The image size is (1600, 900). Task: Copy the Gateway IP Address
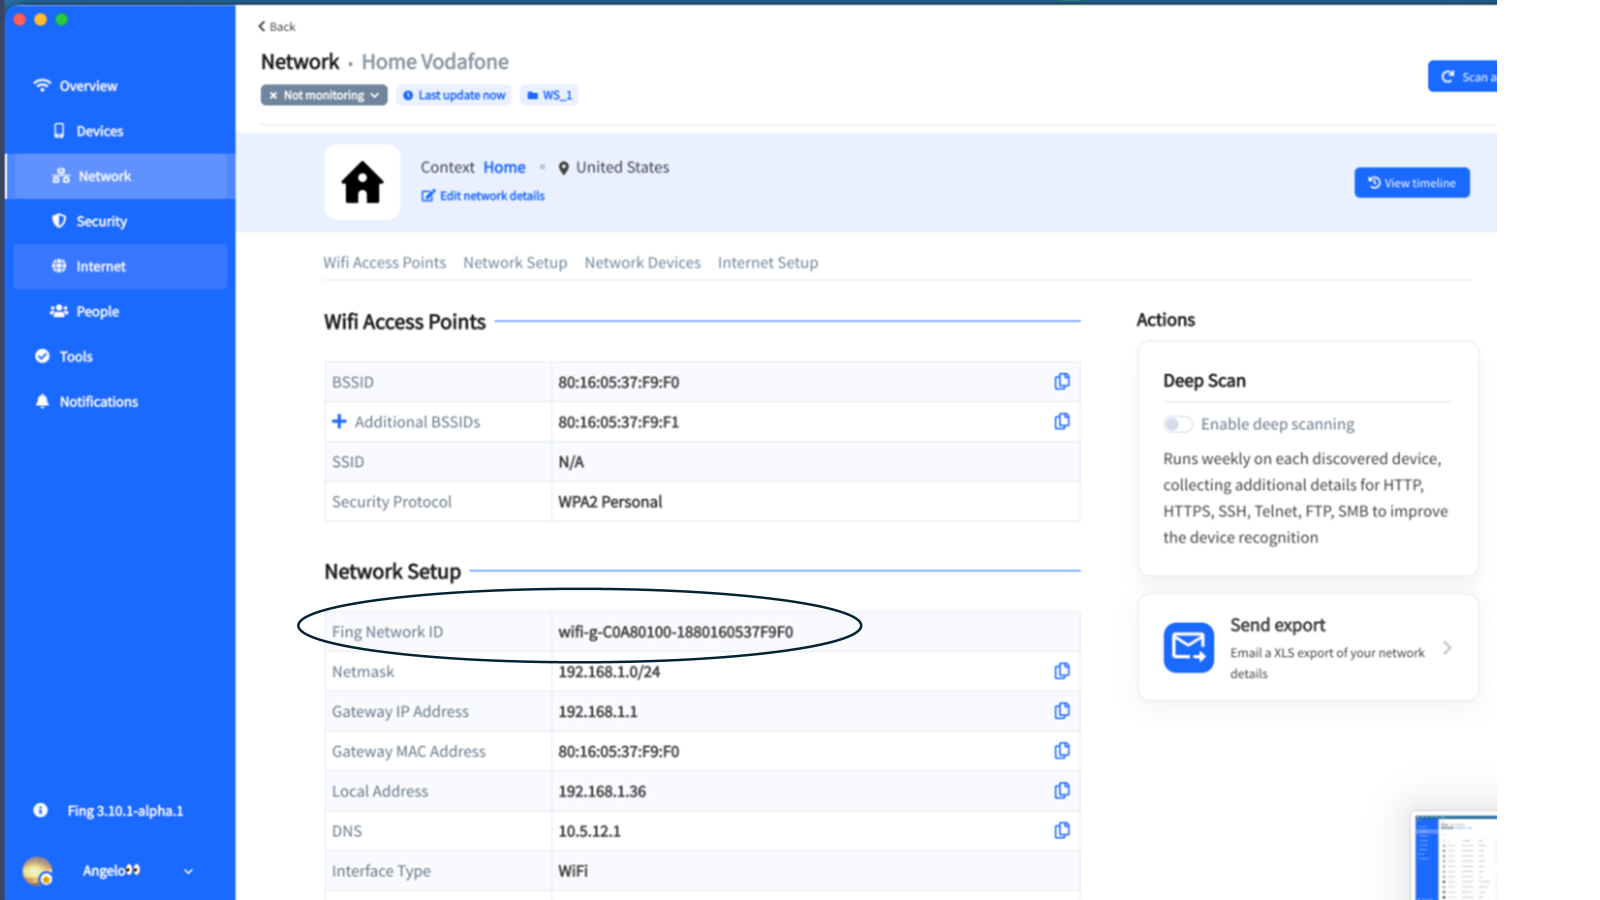tap(1061, 711)
